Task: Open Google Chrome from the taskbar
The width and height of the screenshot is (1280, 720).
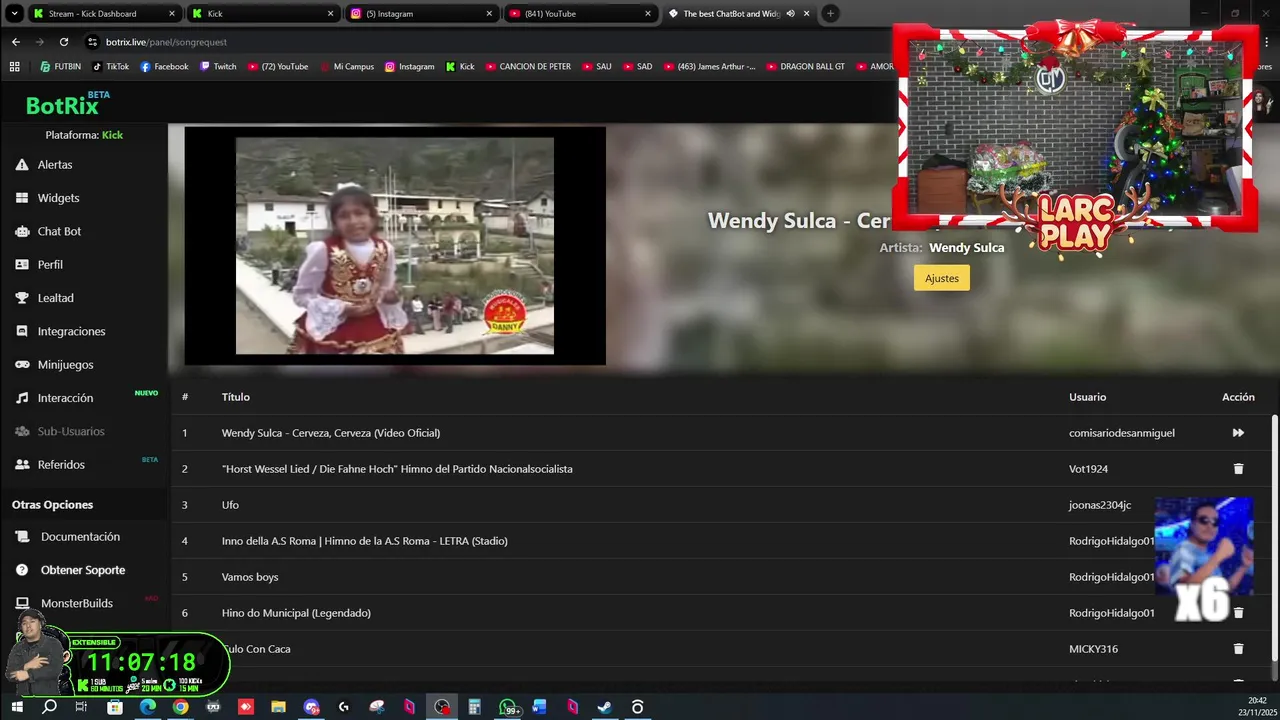Action: tap(180, 707)
